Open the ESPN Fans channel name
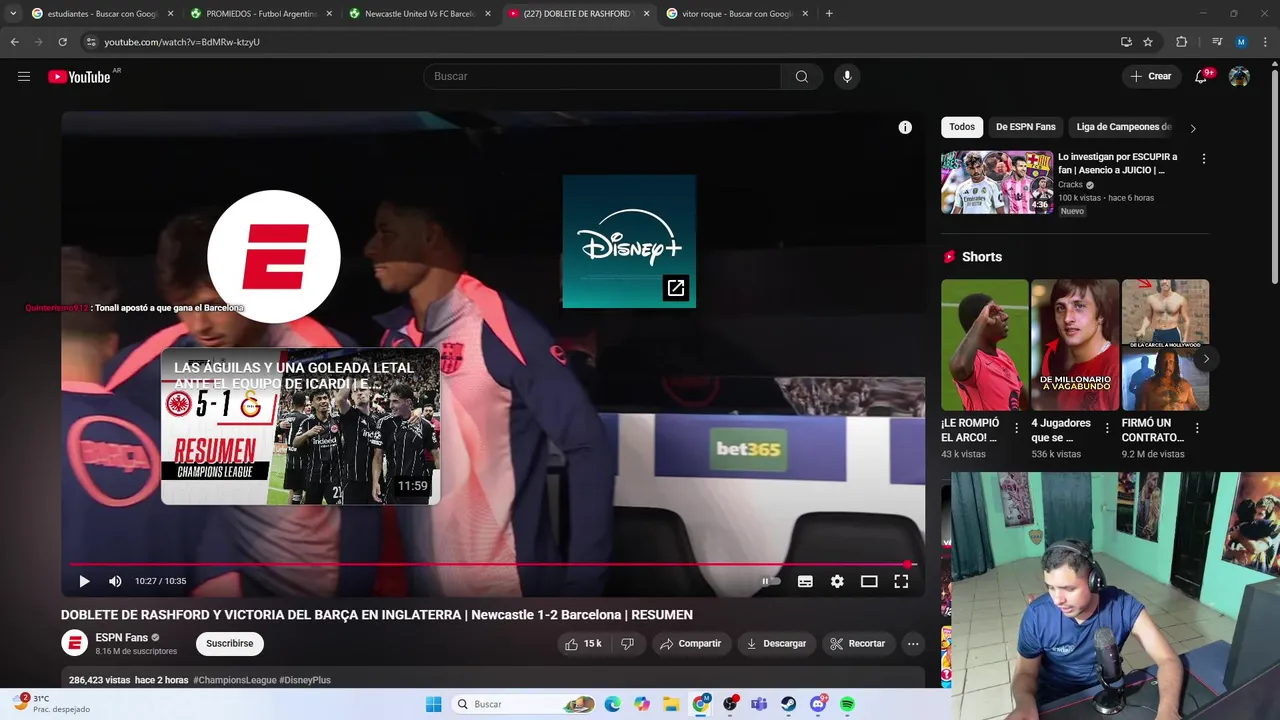Viewport: 1280px width, 720px height. 121,638
